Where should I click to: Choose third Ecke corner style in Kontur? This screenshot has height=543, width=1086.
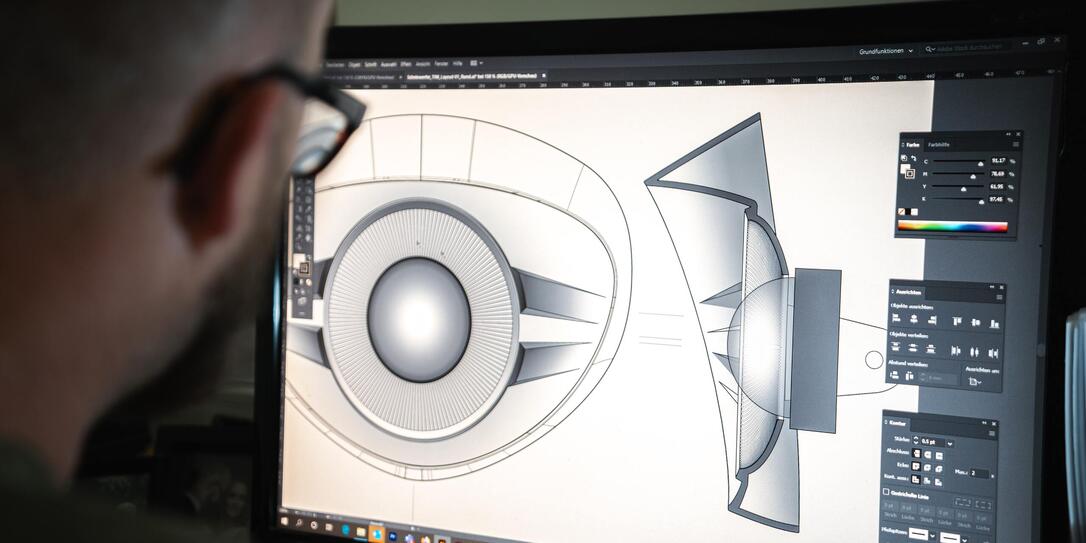[x=938, y=469]
